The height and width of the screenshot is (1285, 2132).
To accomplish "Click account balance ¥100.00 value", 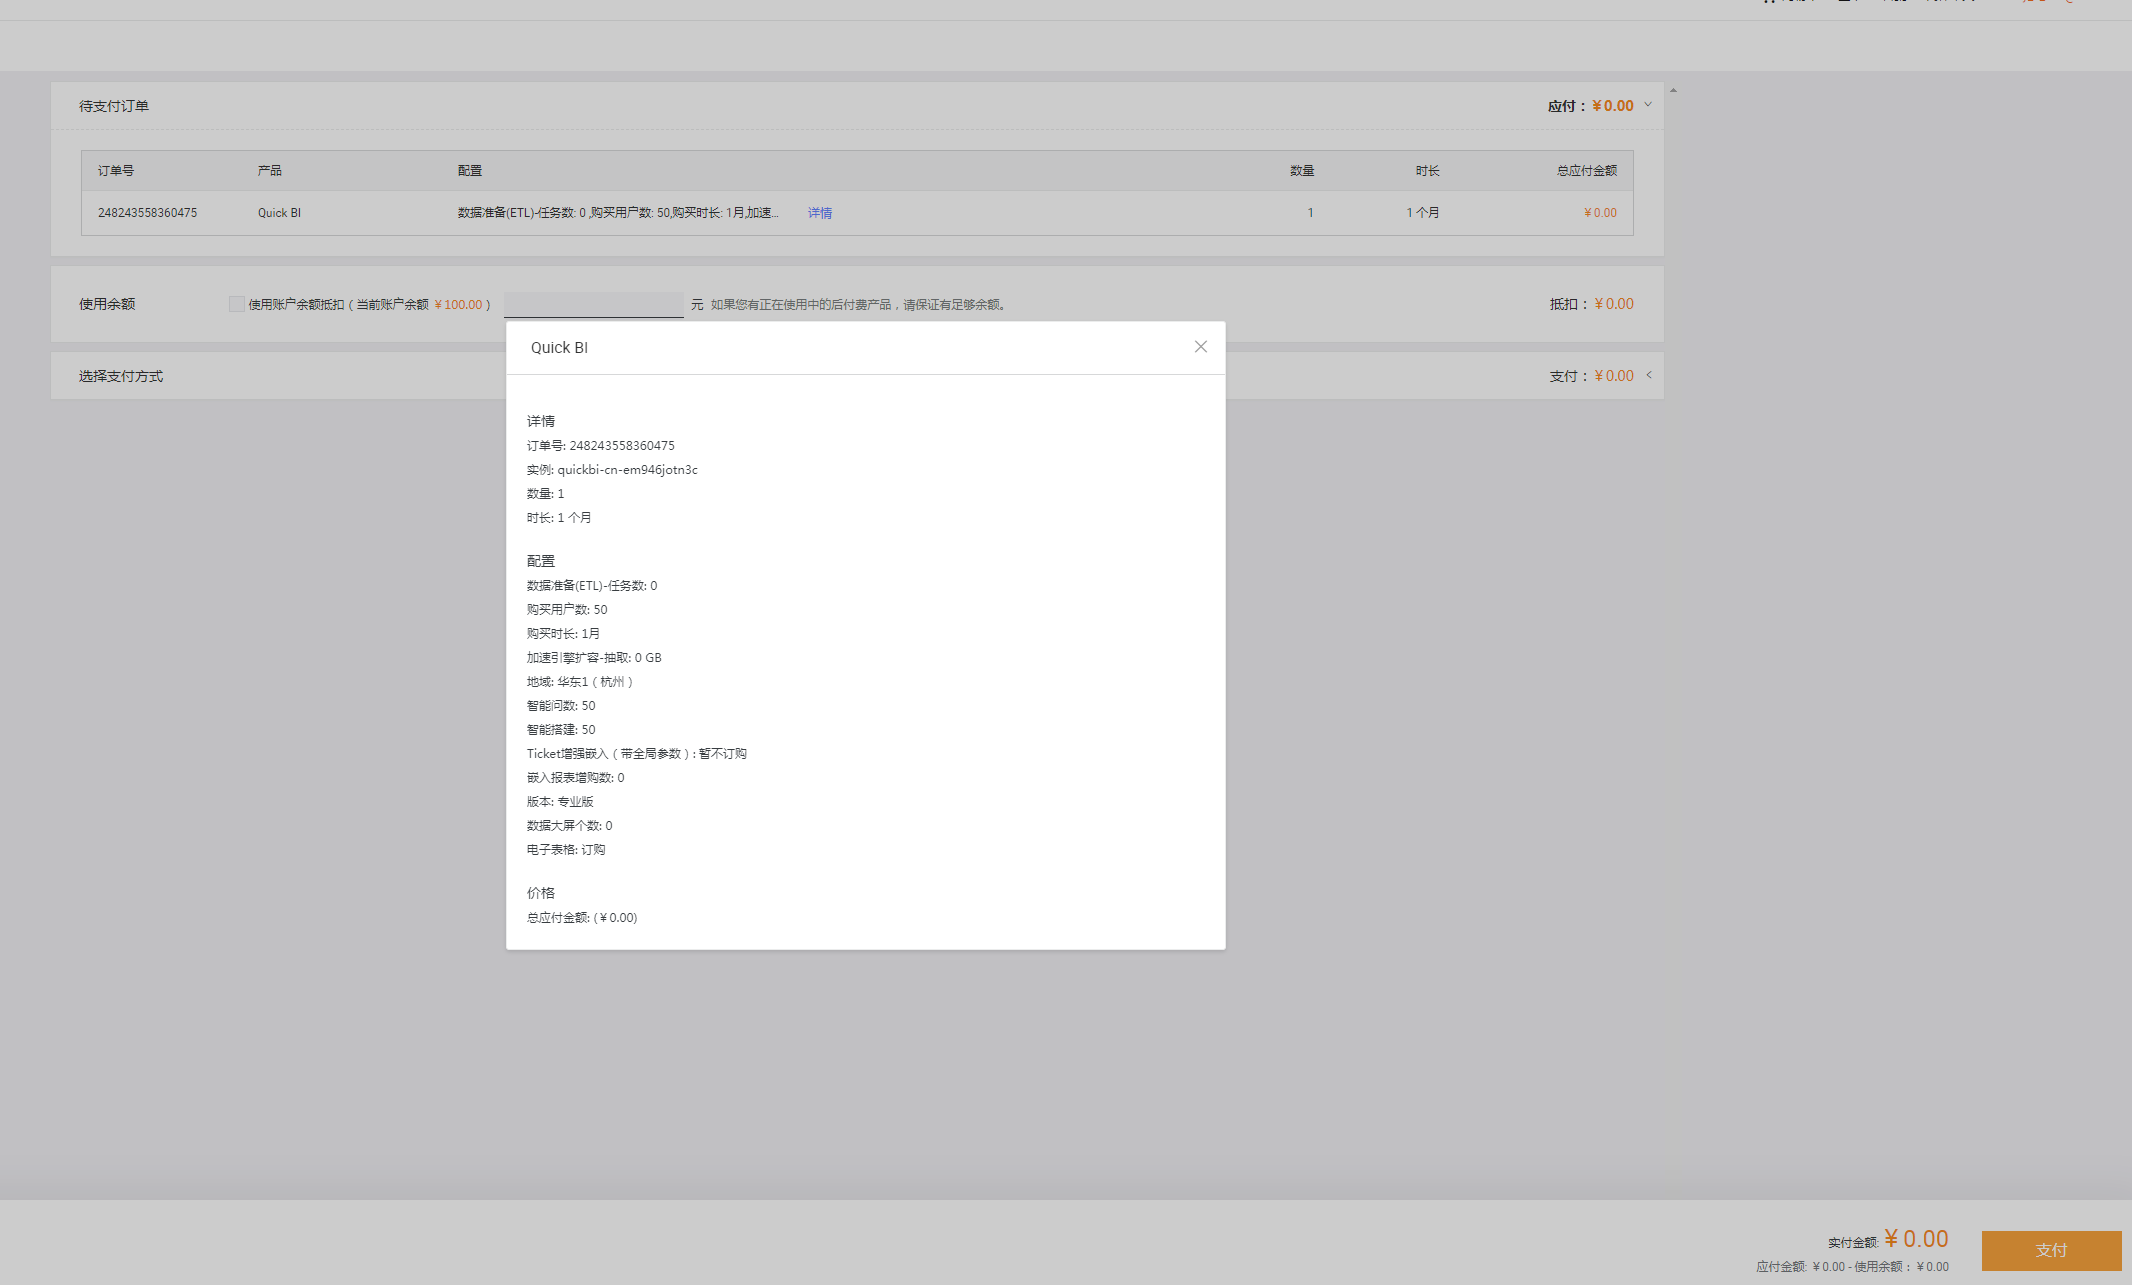I will coord(458,305).
